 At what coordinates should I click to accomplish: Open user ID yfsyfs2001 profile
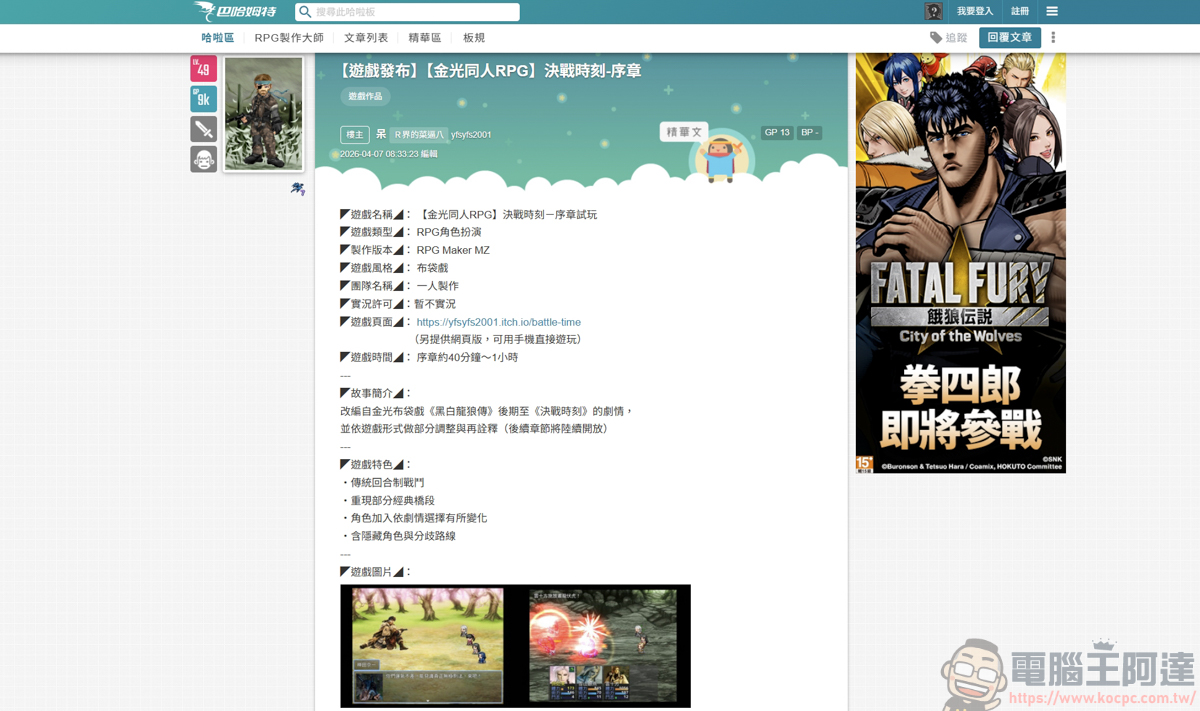pos(471,135)
